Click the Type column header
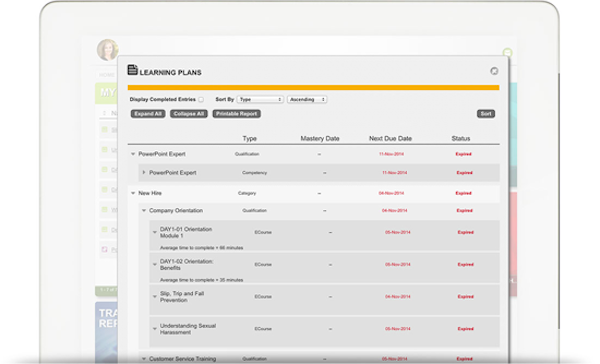This screenshot has height=364, width=600. pyautogui.click(x=249, y=139)
